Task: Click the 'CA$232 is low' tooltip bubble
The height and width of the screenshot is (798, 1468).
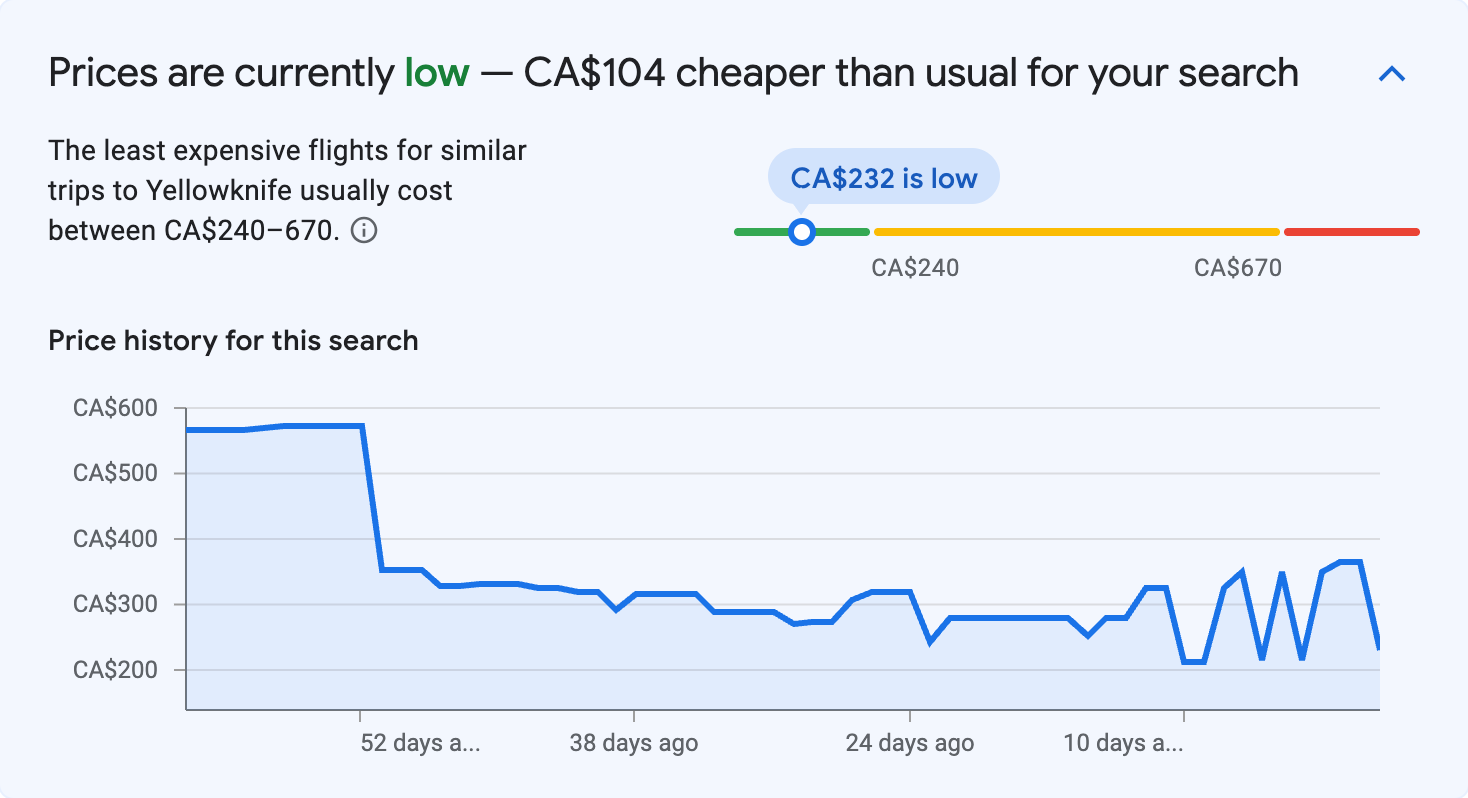Action: (x=883, y=177)
